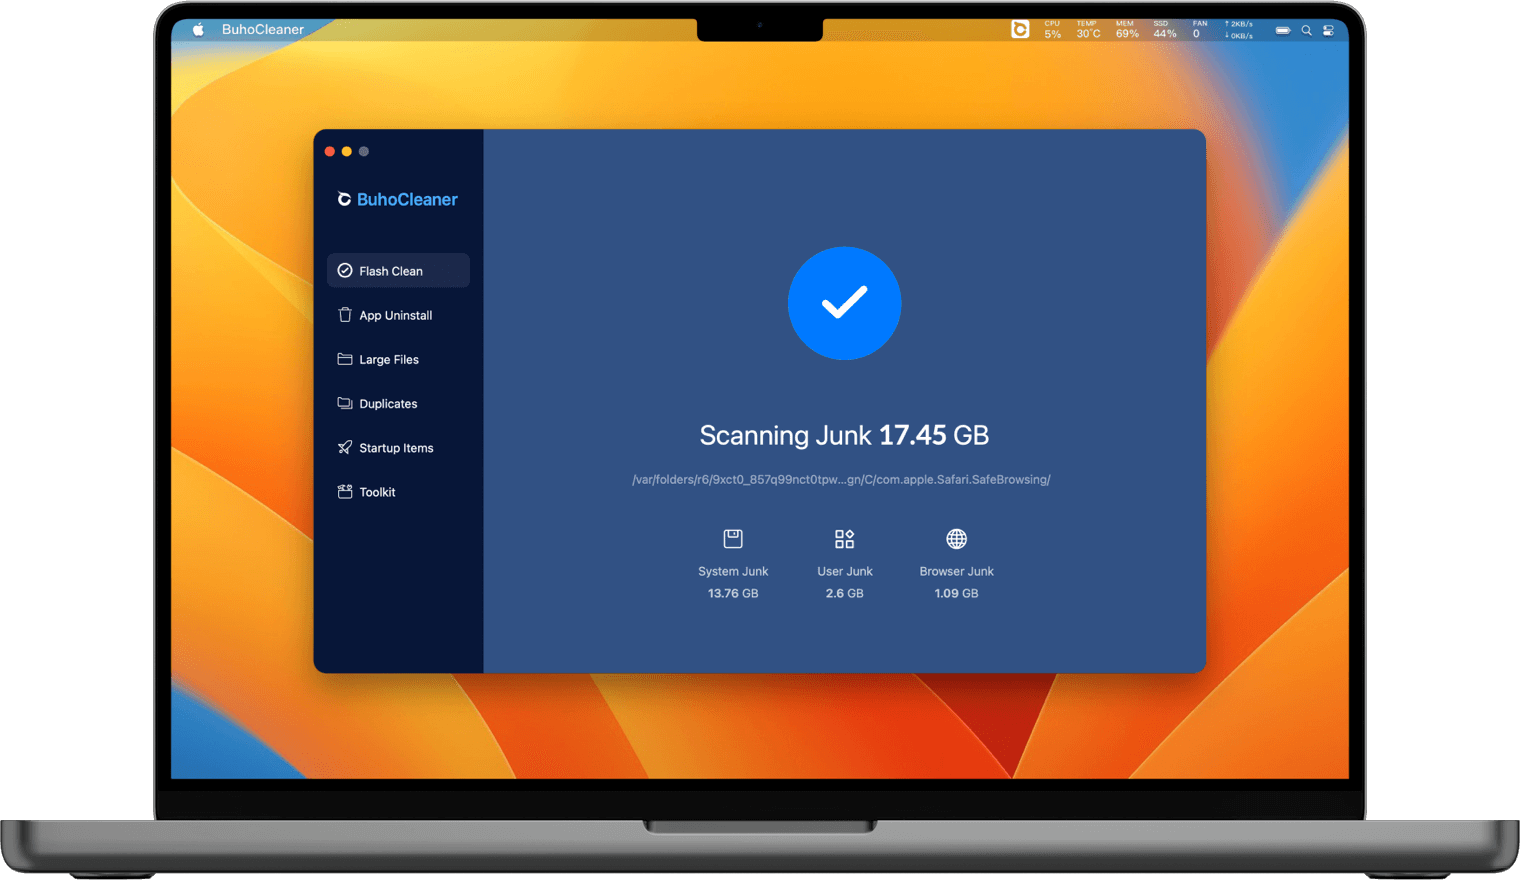Click the scanned folder path text
This screenshot has height=880, width=1520.
click(841, 479)
